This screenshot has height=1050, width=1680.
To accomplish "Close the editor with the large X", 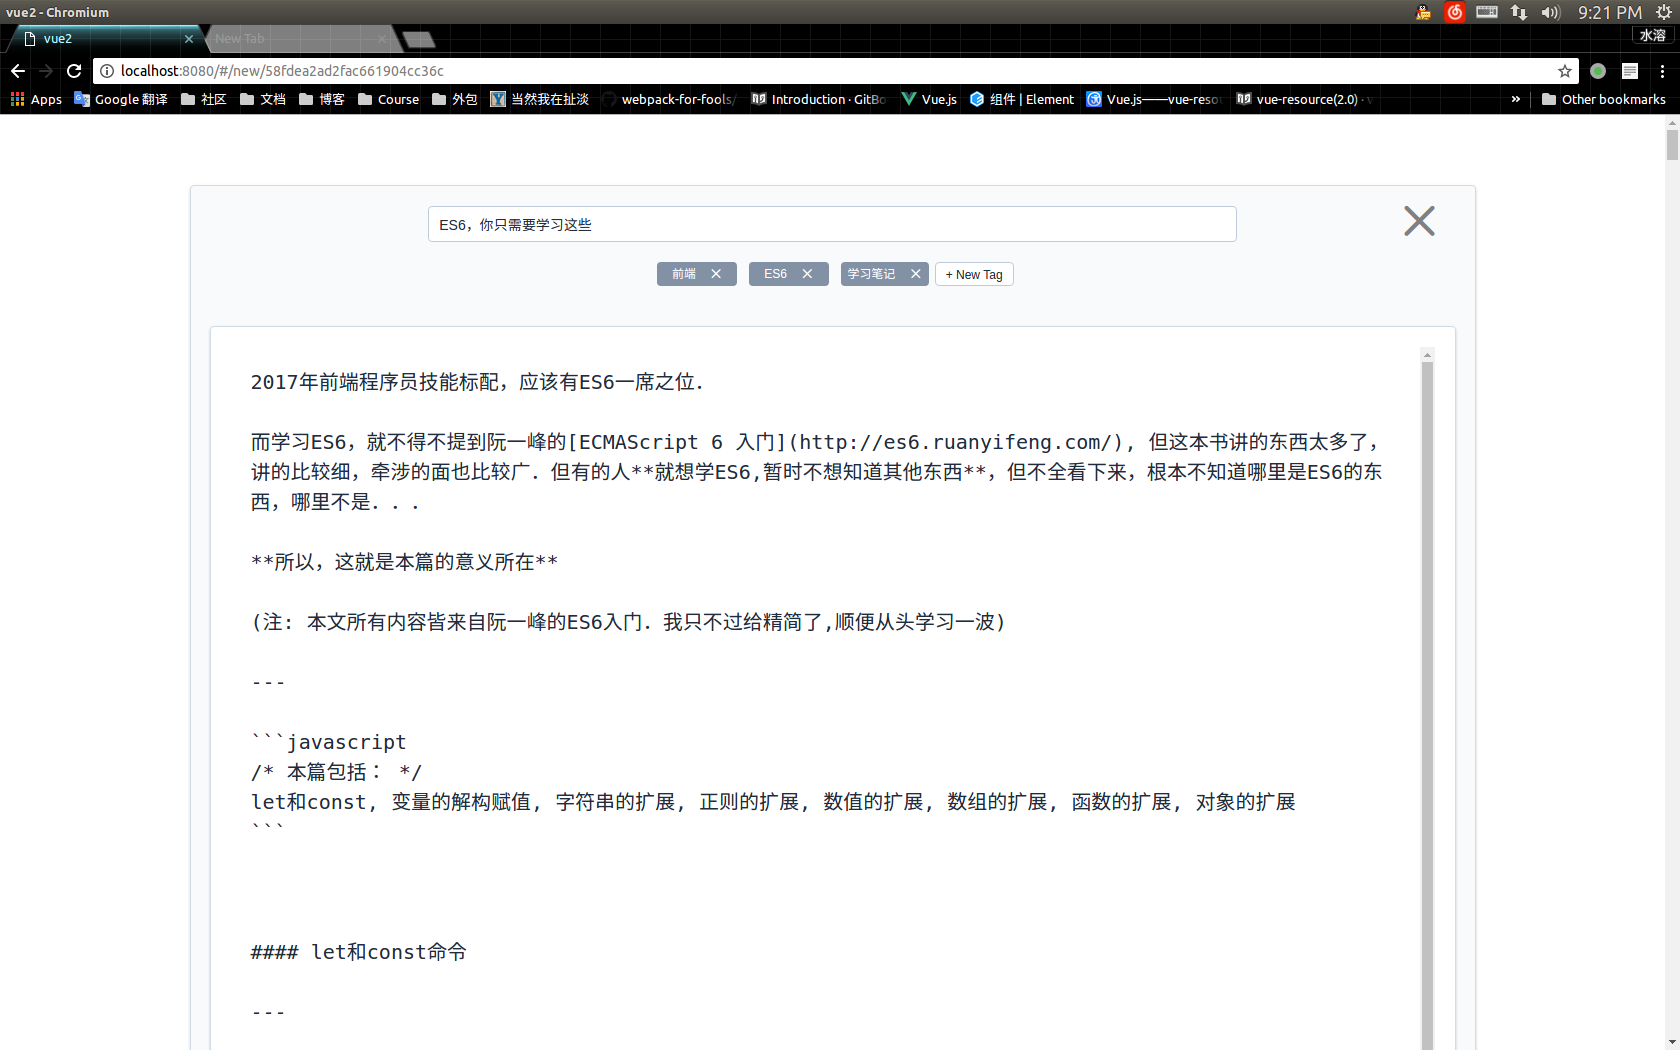I will pyautogui.click(x=1419, y=221).
